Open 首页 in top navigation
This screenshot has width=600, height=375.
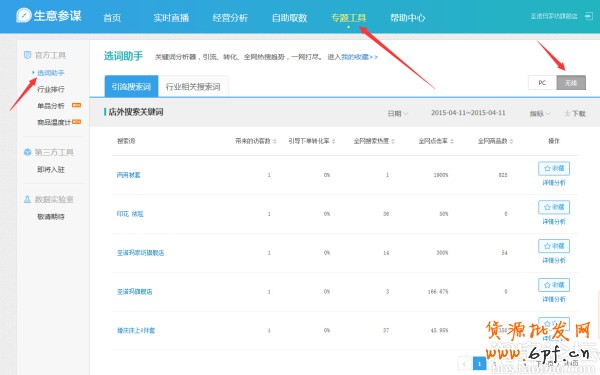click(112, 18)
